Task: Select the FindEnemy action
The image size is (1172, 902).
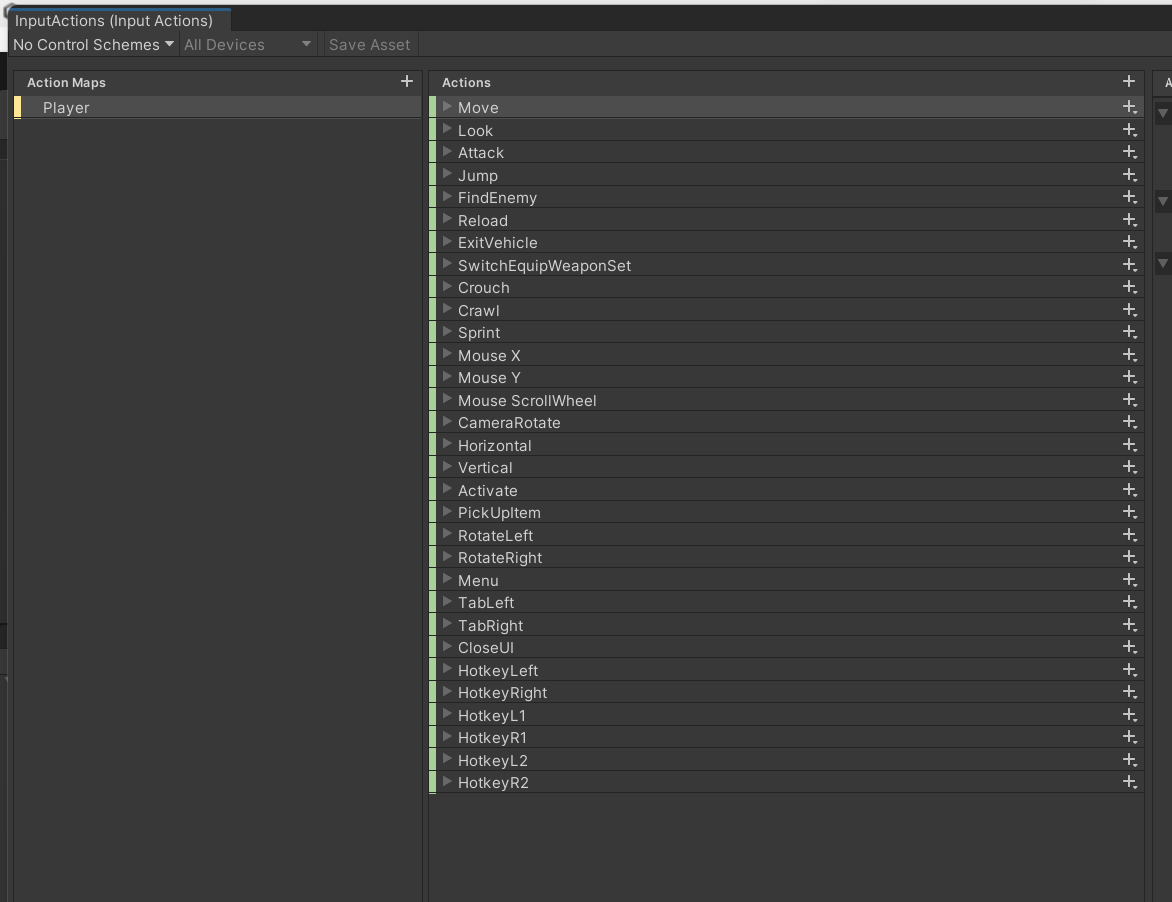Action: click(x=497, y=197)
